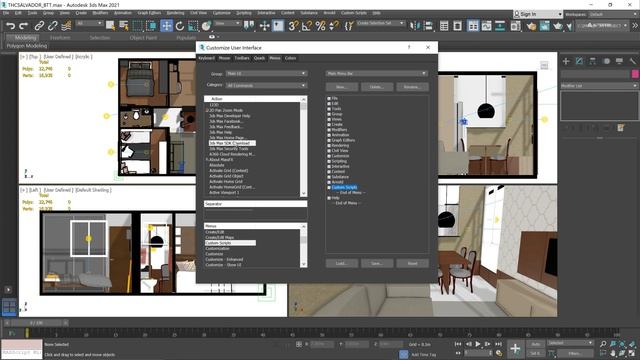Collapse the Custom Scripts tree node
Screen dimensions: 640x360
tap(329, 187)
